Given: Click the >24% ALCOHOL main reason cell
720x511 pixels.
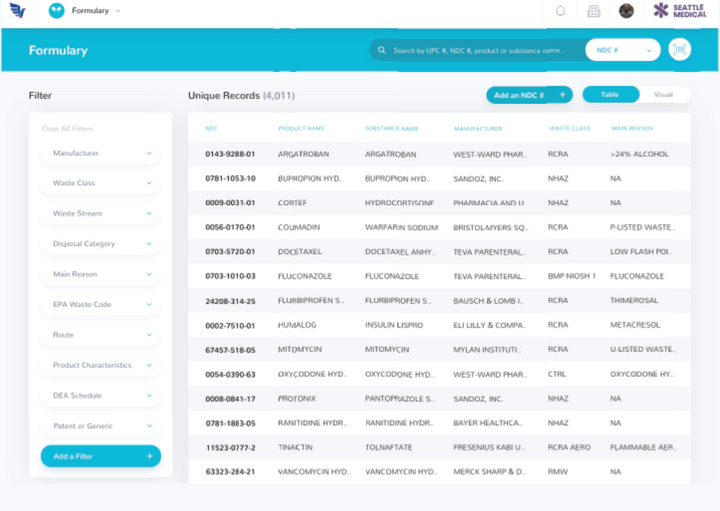Looking at the screenshot, I should 639,154.
